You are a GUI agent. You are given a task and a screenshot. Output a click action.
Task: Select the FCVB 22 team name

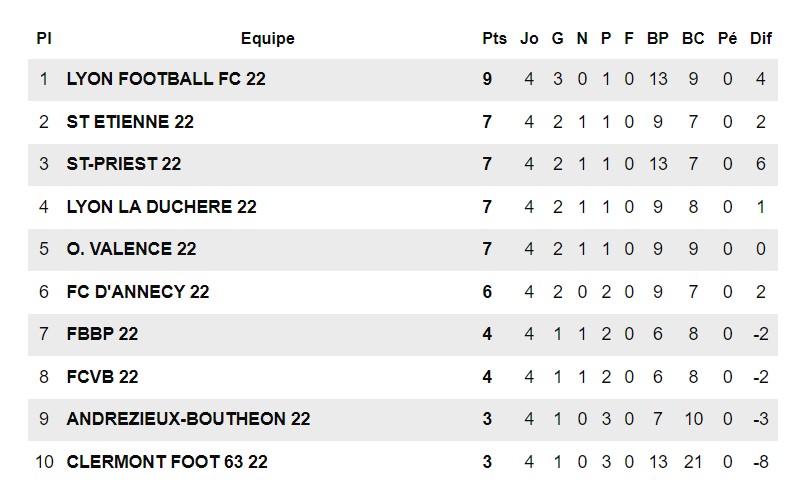click(x=102, y=377)
